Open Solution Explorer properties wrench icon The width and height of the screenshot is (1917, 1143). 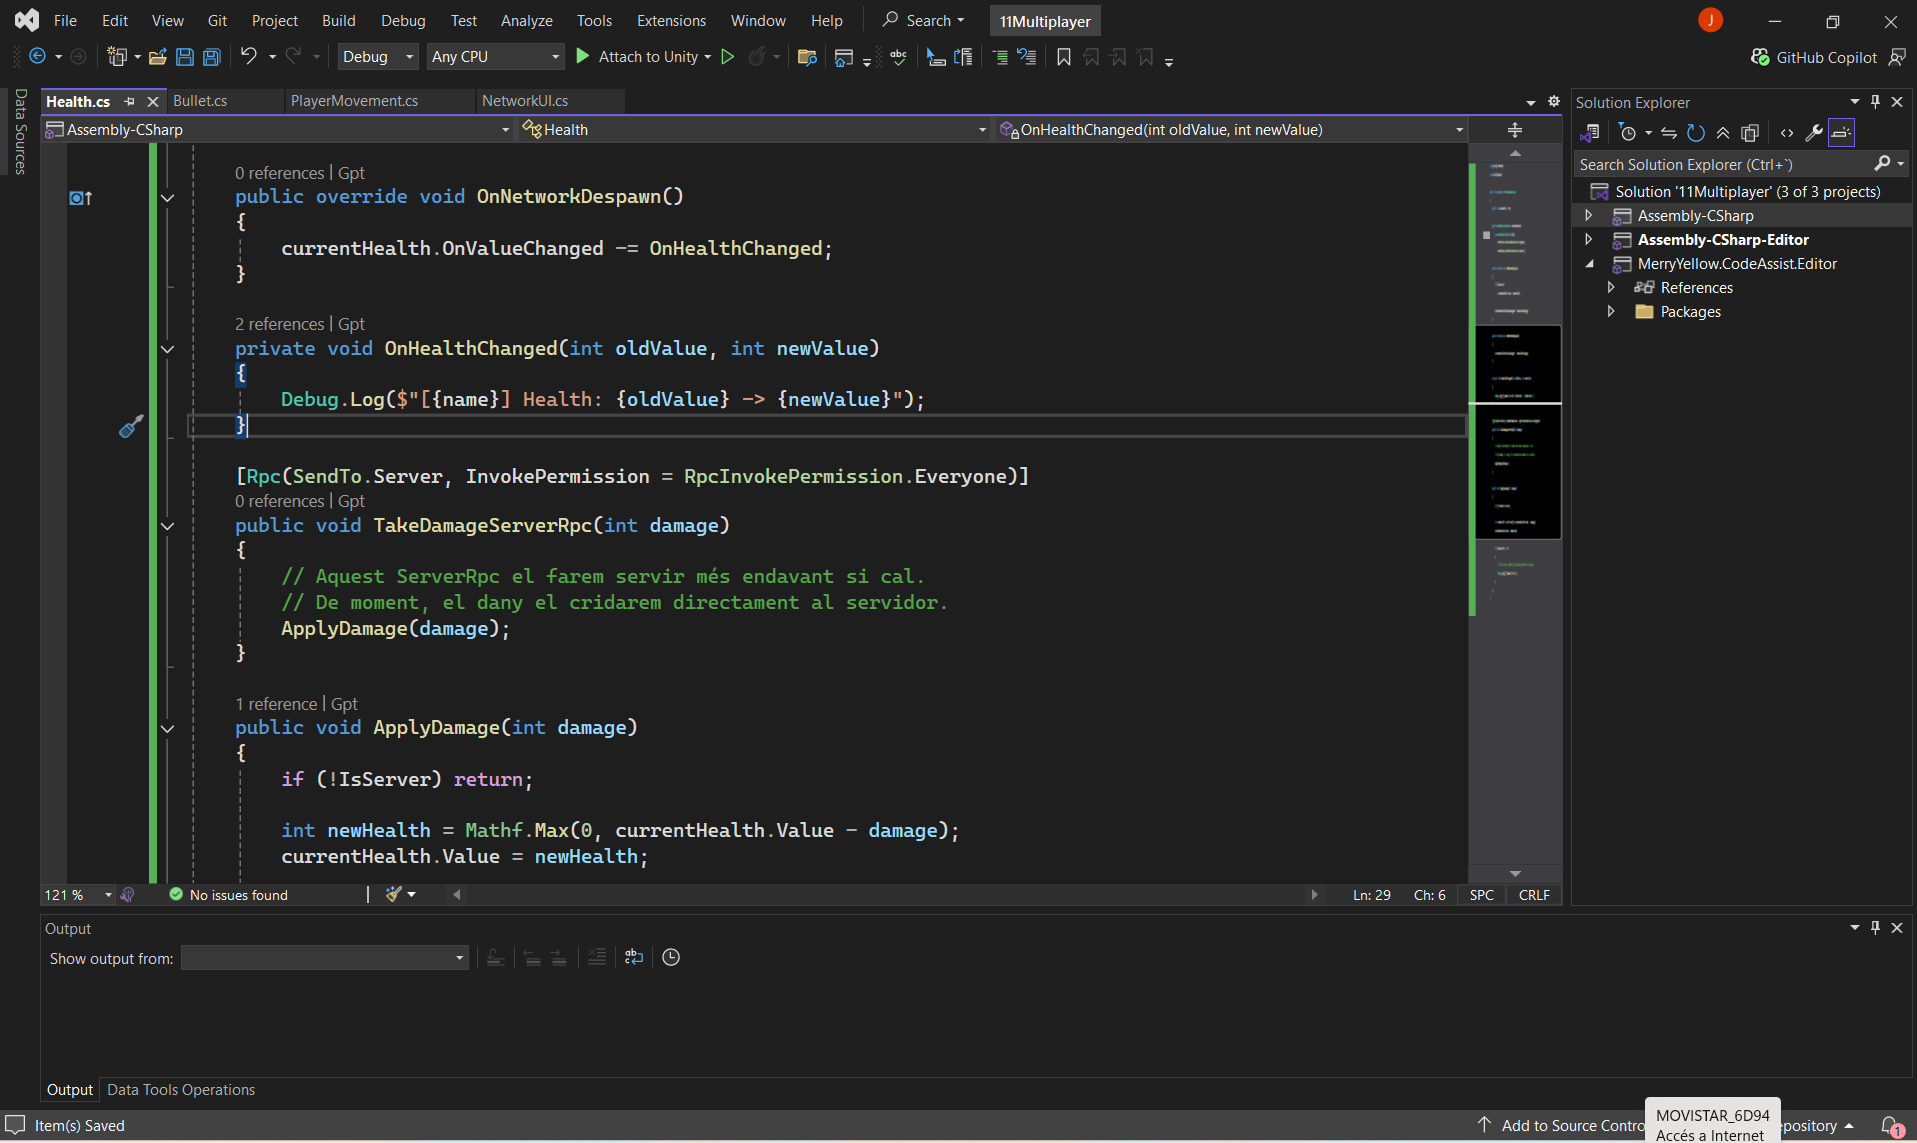click(1813, 133)
